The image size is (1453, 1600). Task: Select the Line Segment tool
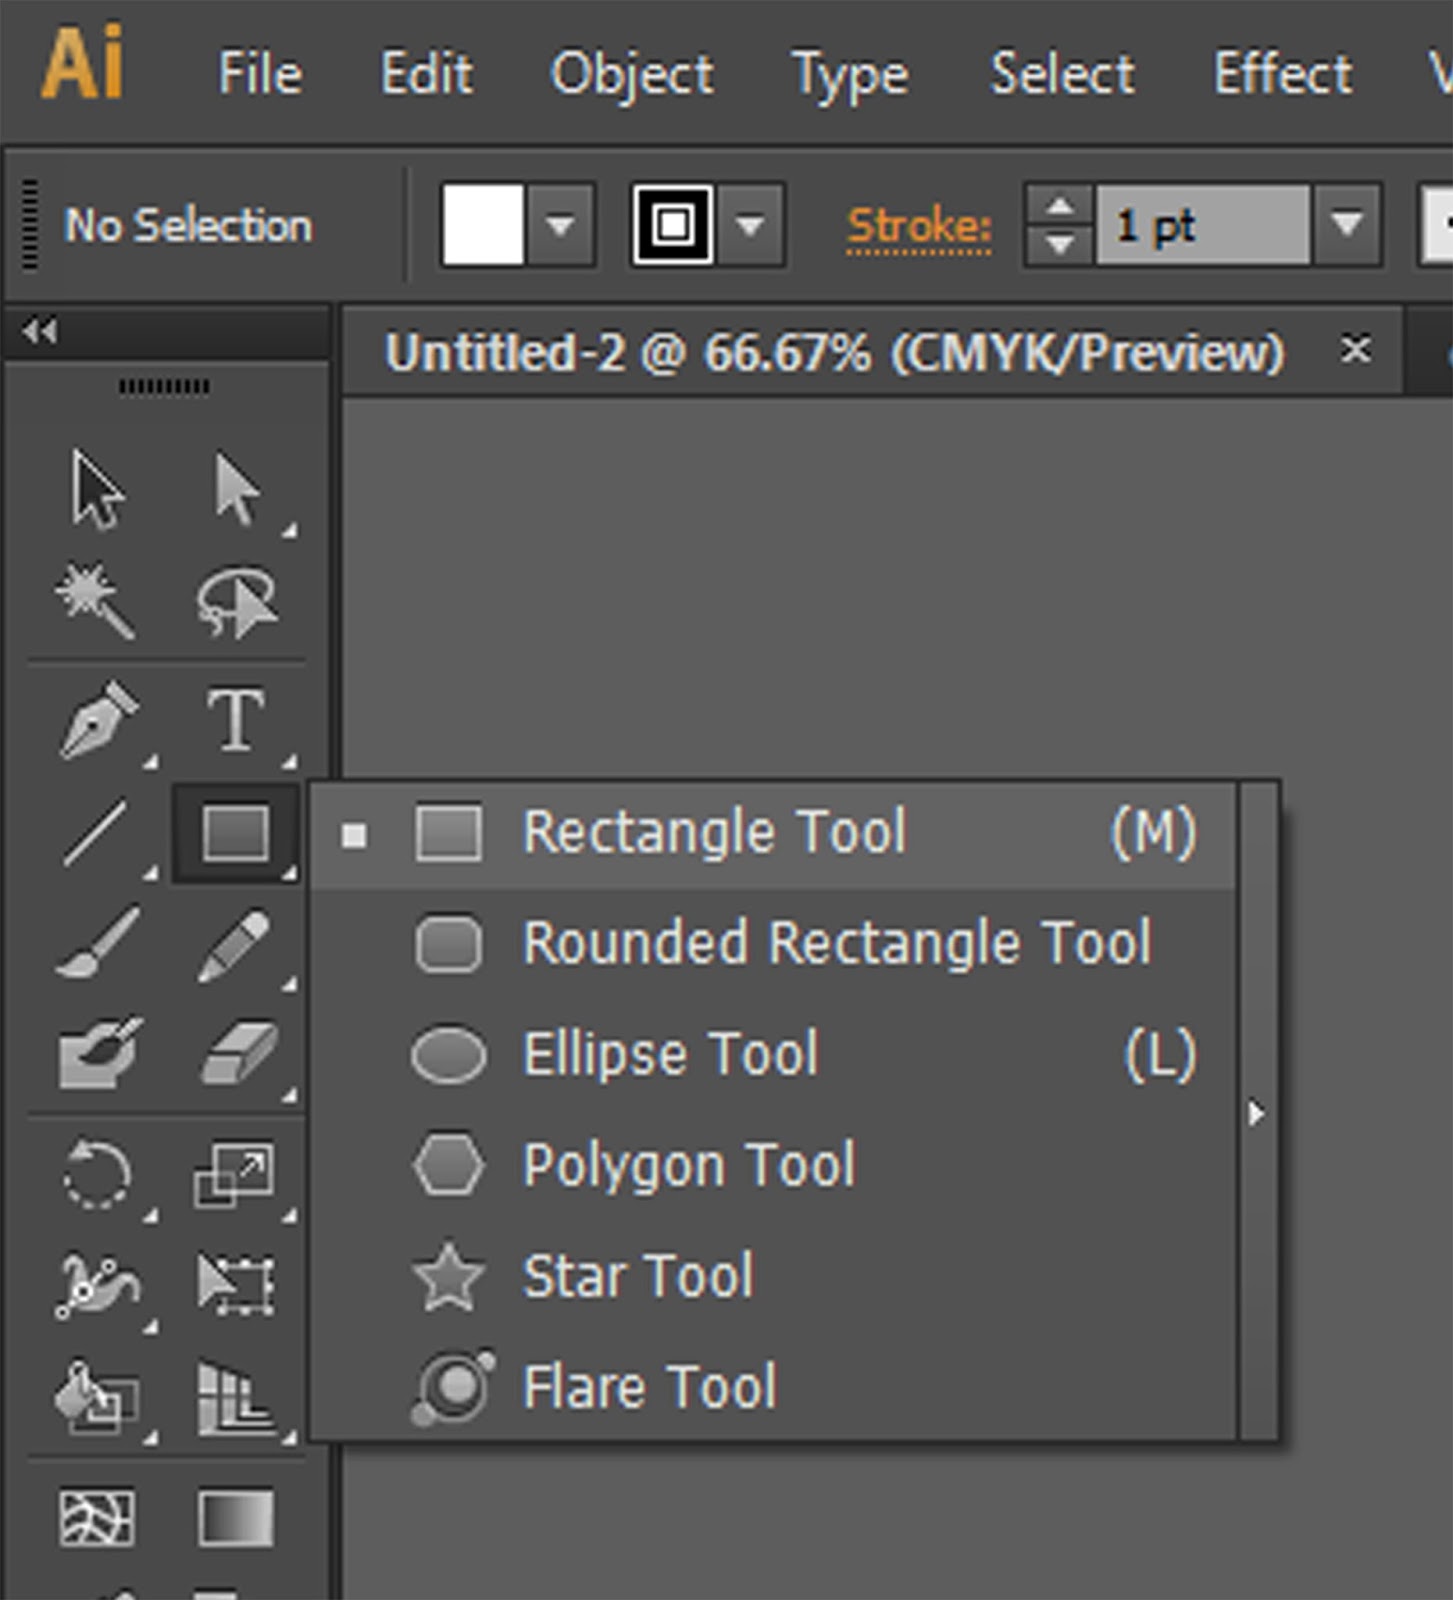(x=96, y=832)
